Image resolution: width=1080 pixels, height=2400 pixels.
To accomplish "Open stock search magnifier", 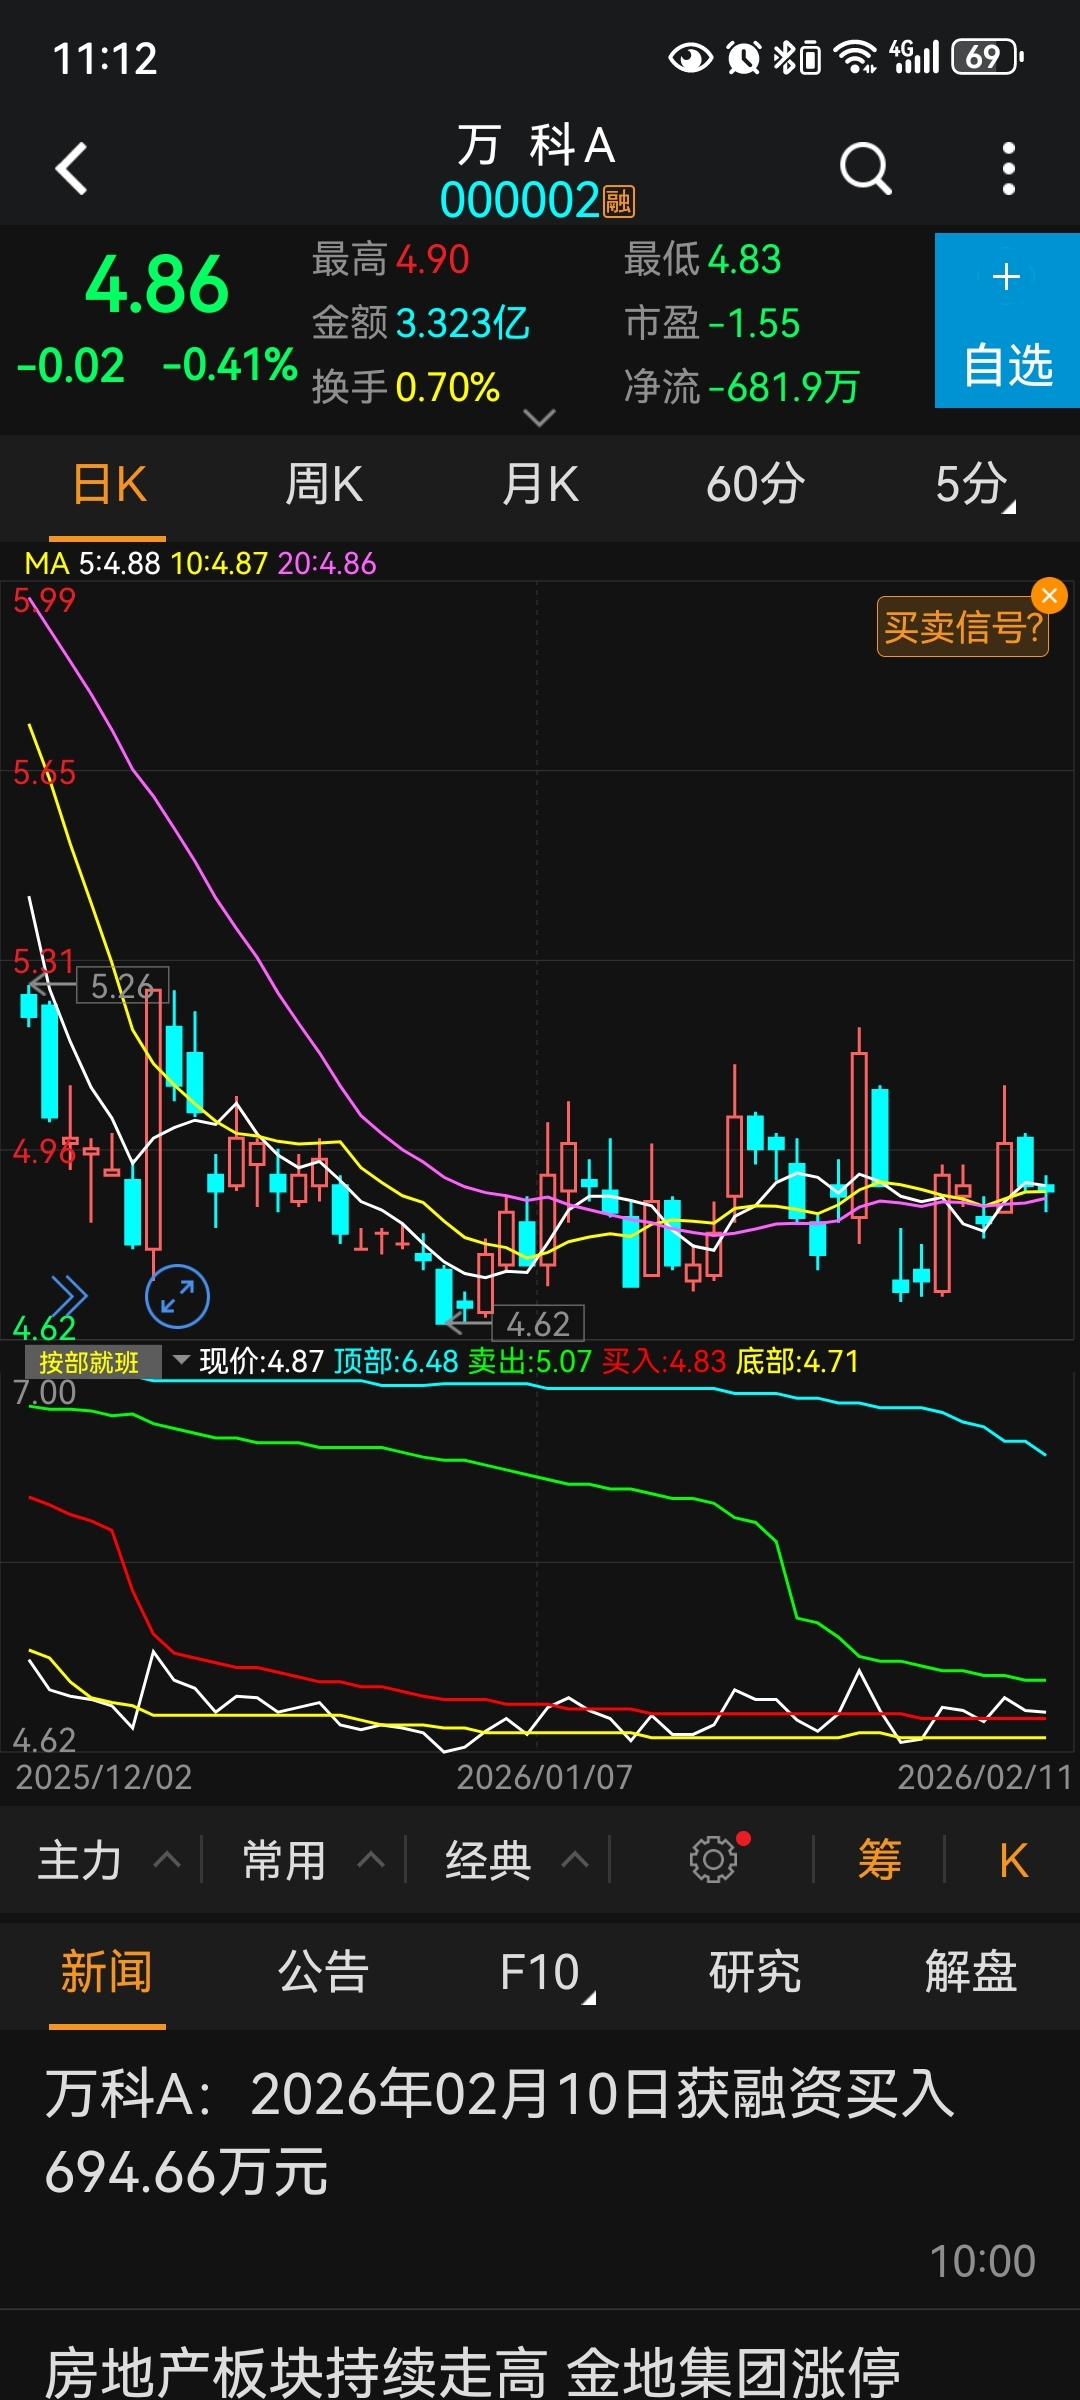I will click(x=865, y=168).
